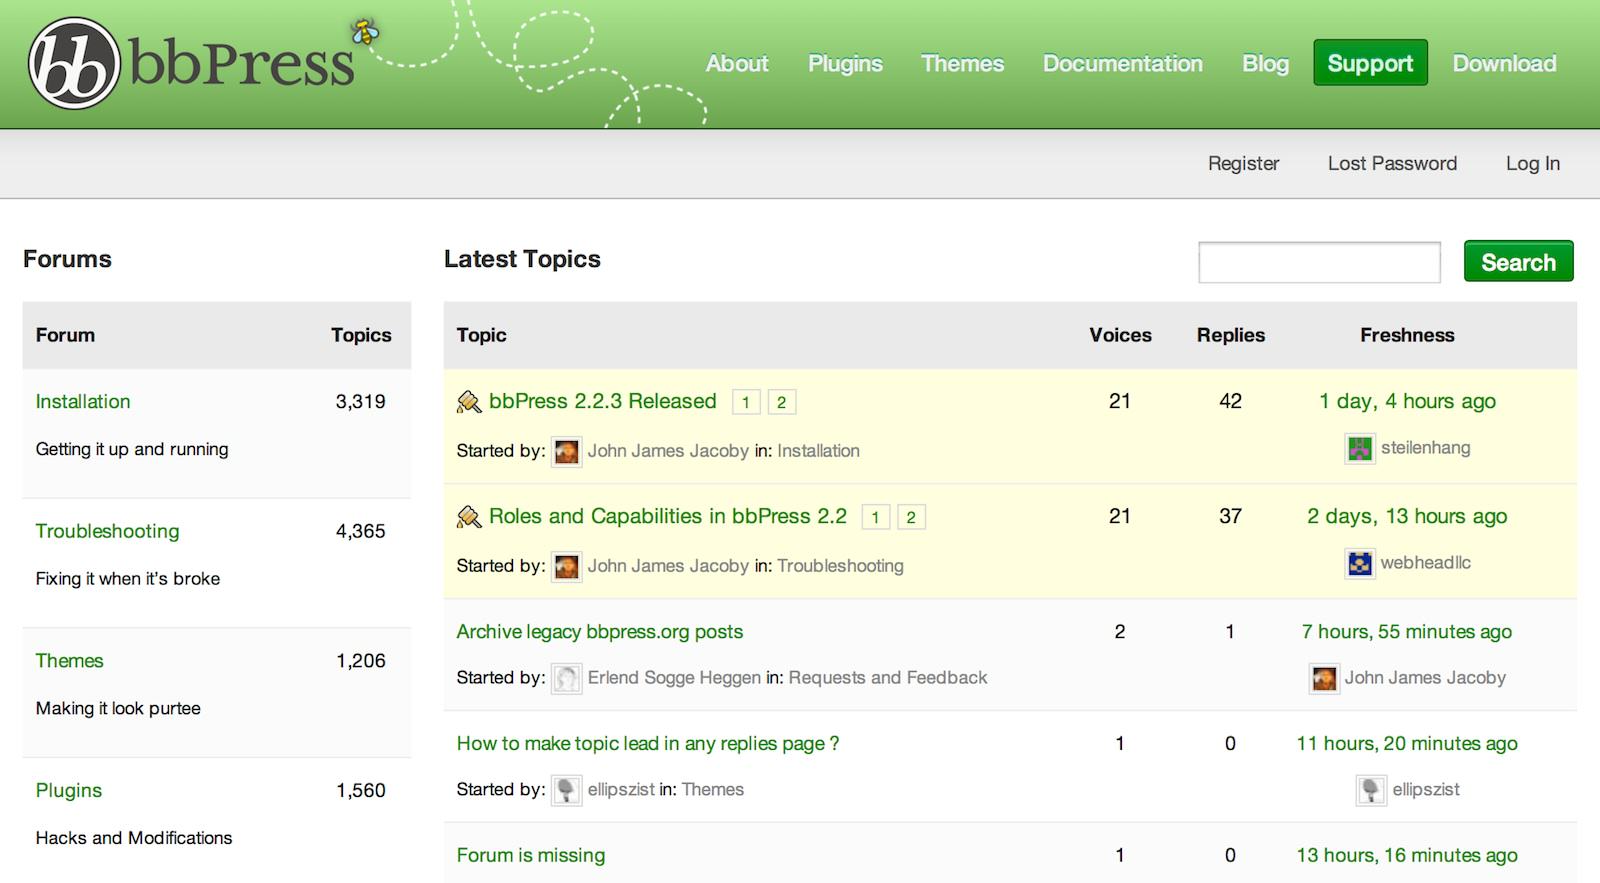Select the Support tab
The height and width of the screenshot is (883, 1600).
(1370, 63)
